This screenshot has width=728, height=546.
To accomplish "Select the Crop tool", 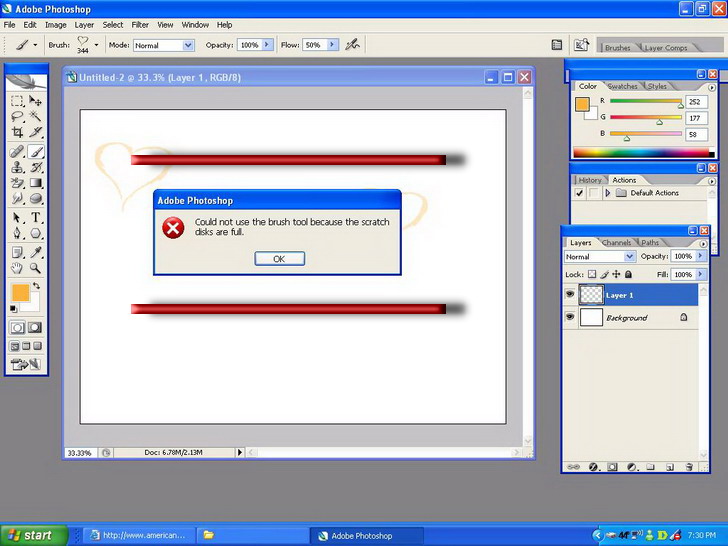I will (x=18, y=132).
